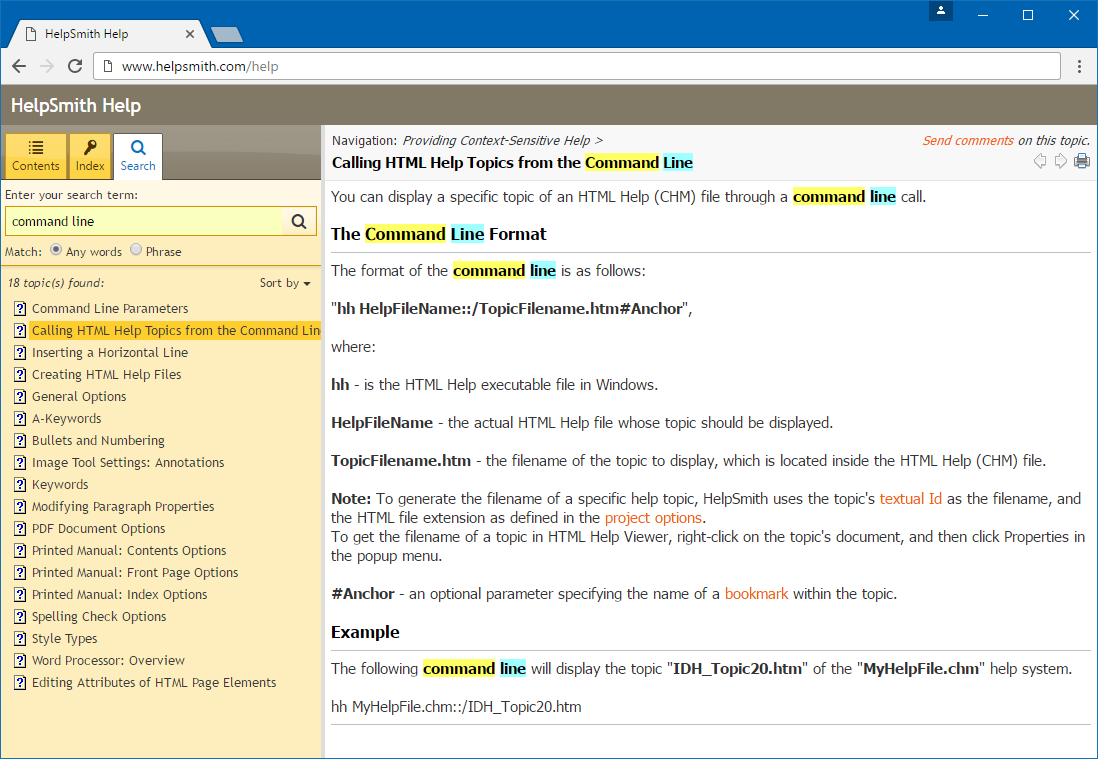Click the magnifier search button

299,221
